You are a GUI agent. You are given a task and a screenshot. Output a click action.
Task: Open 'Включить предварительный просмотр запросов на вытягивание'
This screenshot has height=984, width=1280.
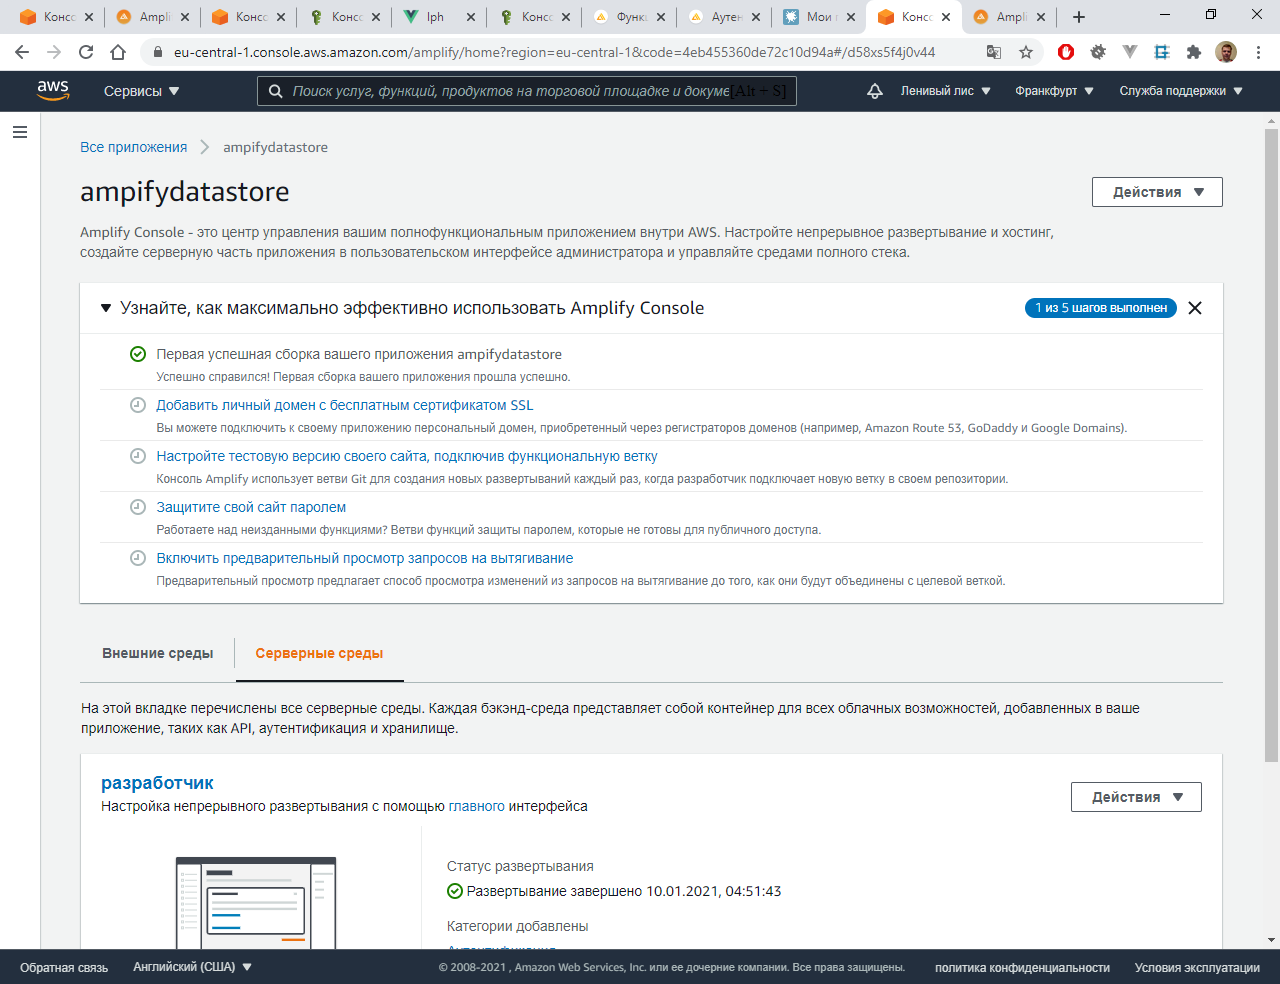(x=365, y=558)
